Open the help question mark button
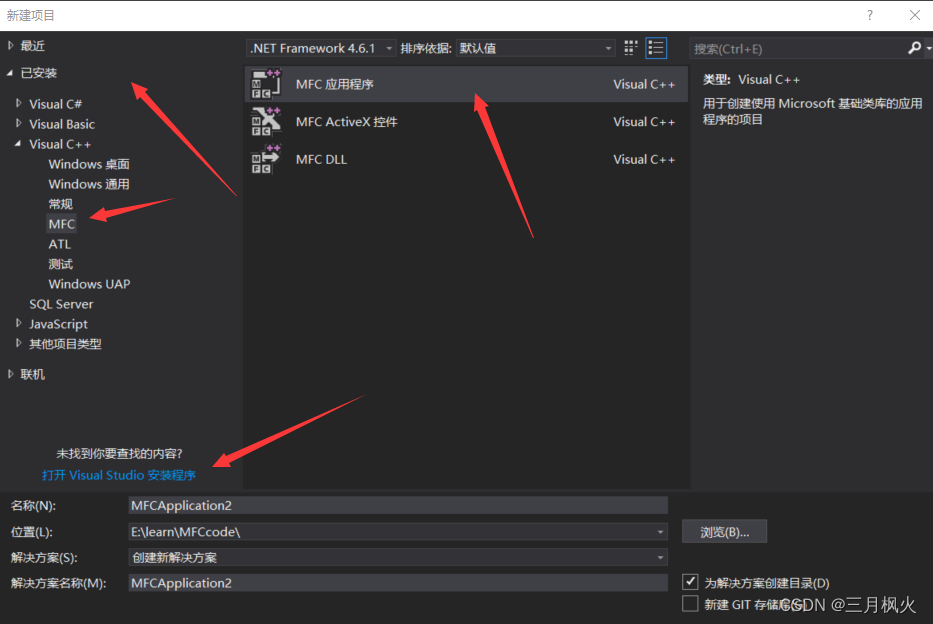 pos(870,15)
